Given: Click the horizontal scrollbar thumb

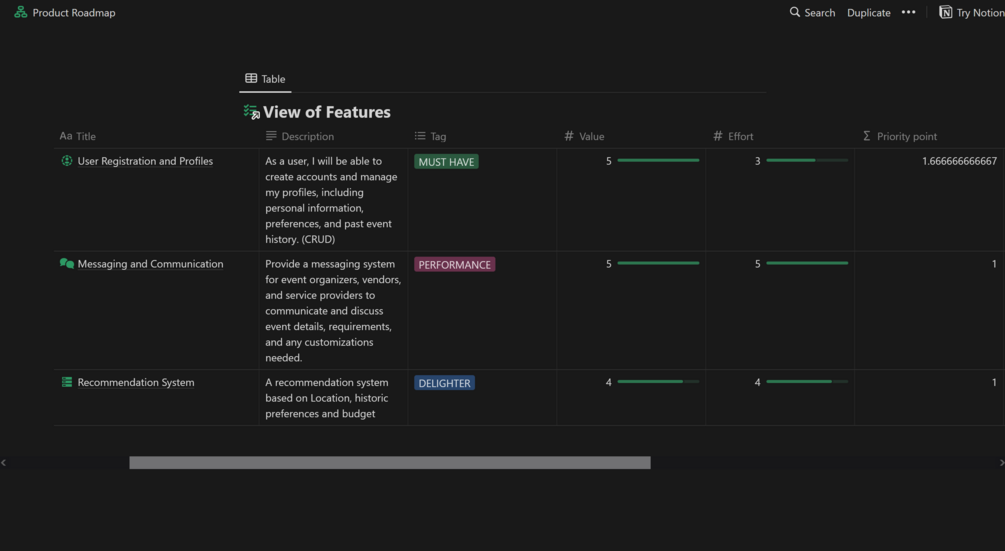Looking at the screenshot, I should coord(390,463).
